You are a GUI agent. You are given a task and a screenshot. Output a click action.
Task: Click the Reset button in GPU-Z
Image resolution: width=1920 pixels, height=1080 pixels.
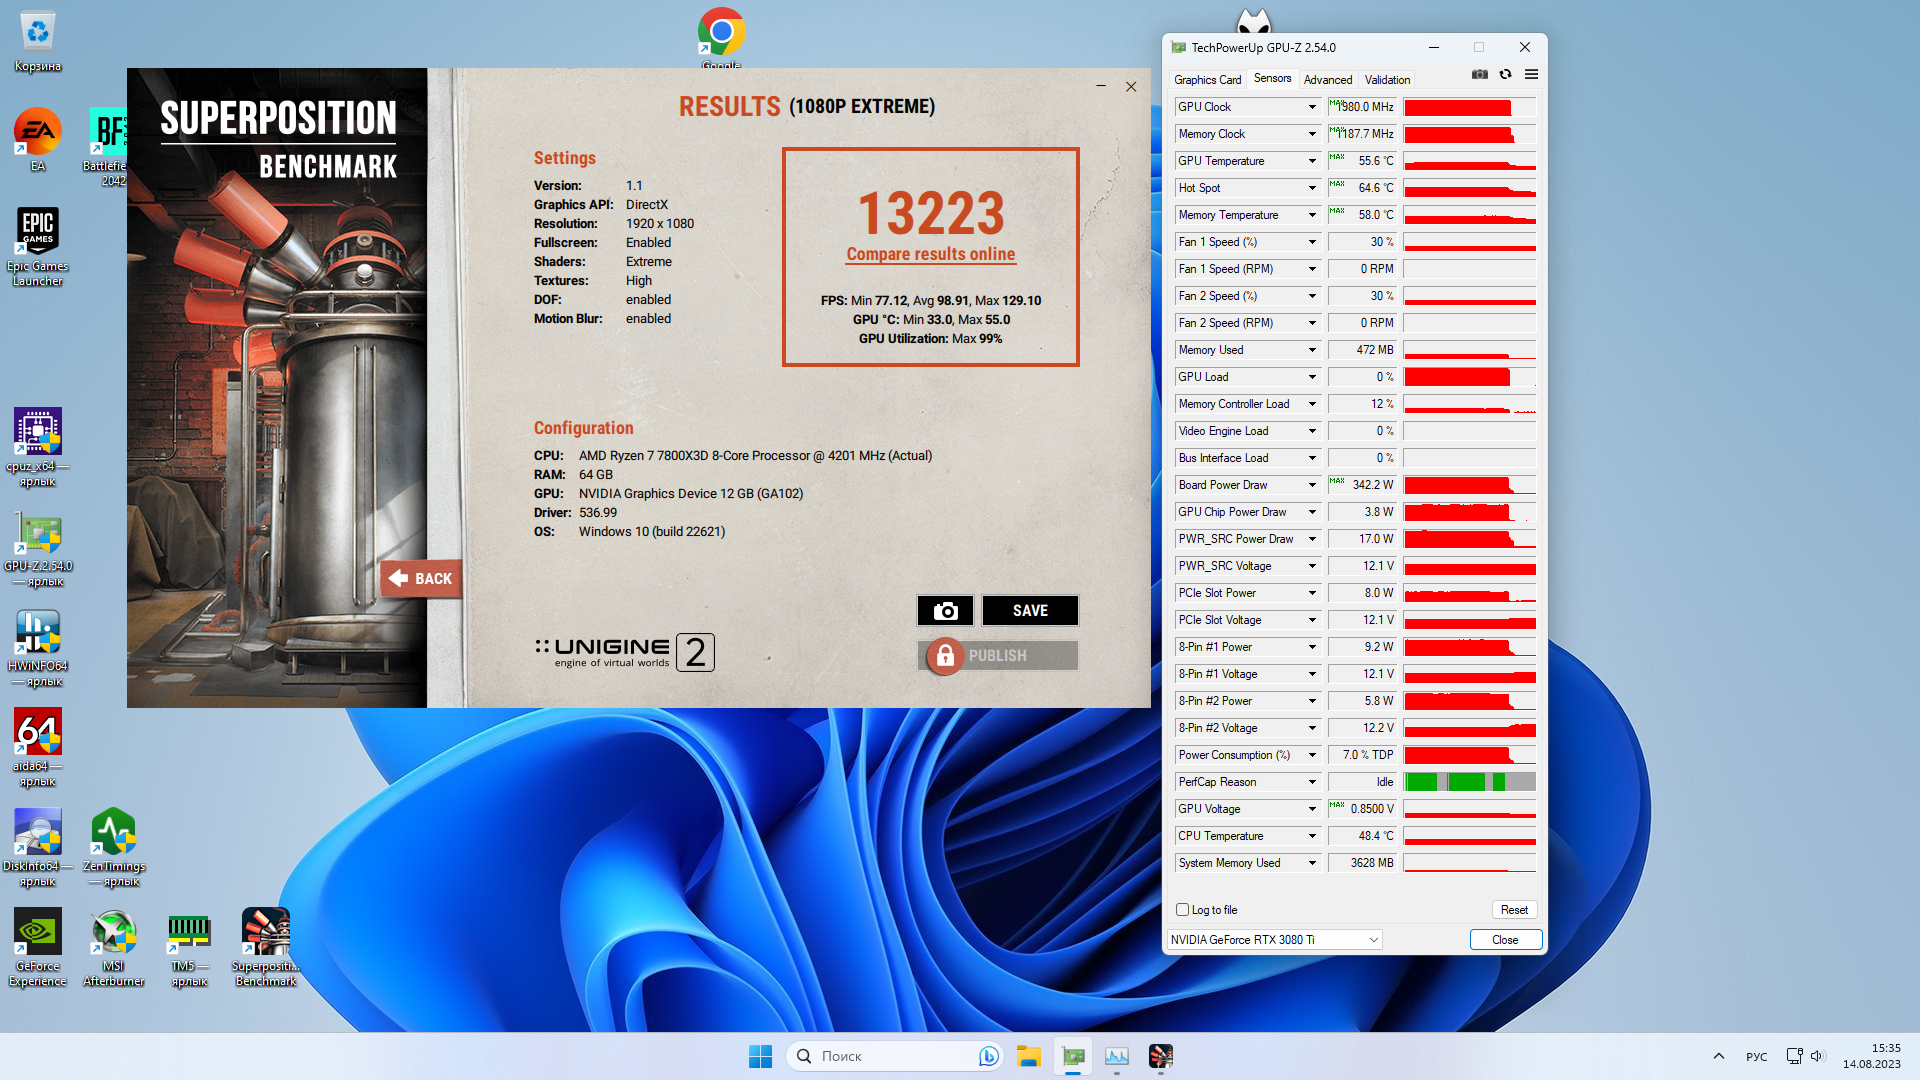point(1514,910)
